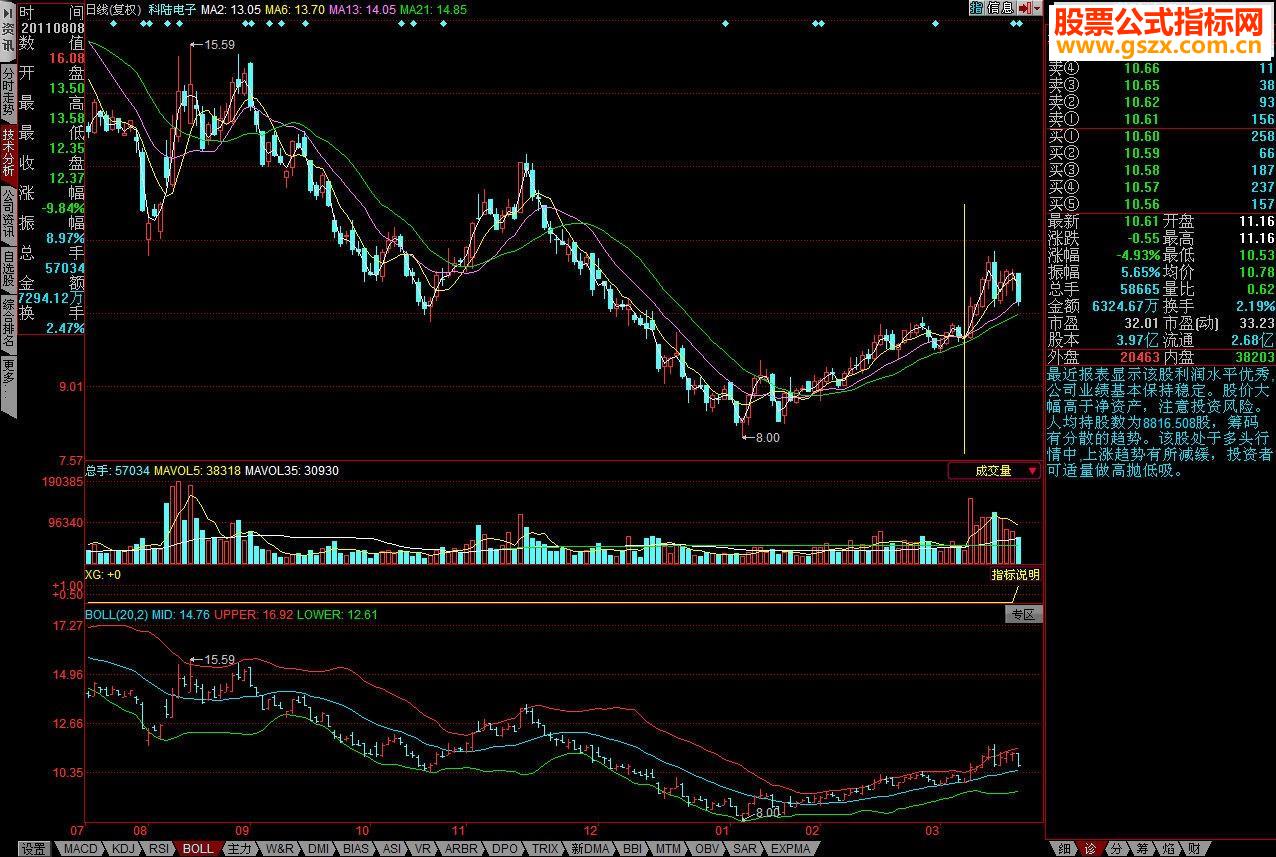Click the 卖① price 10.61 row
Image resolution: width=1276 pixels, height=857 pixels.
coord(1161,119)
